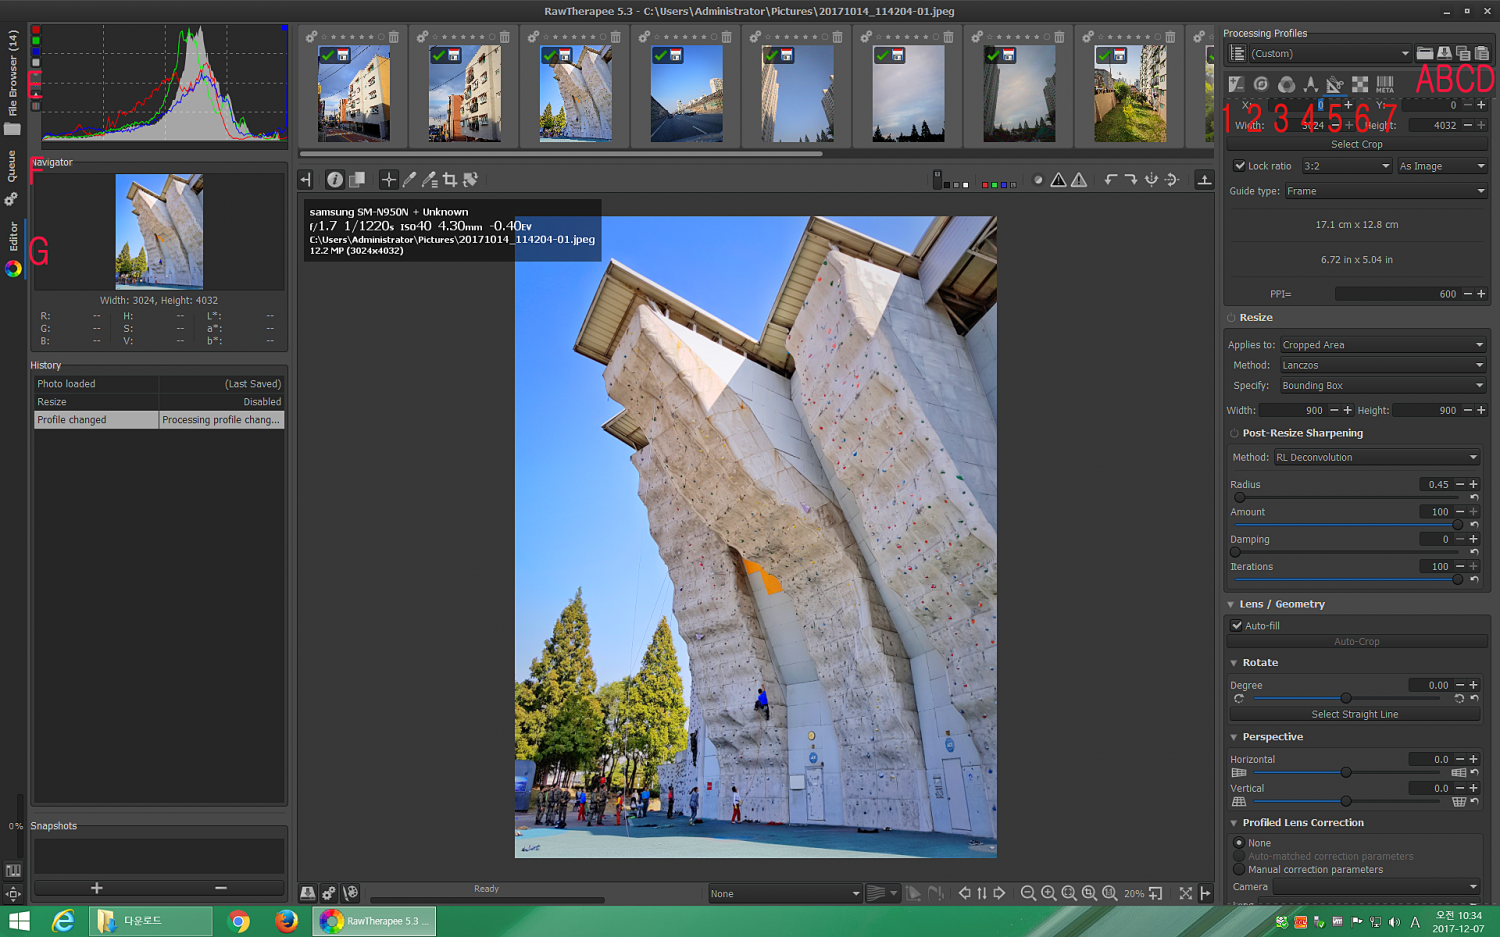Select the lockable color picker tool
Image resolution: width=1500 pixels, height=937 pixels.
tap(429, 180)
